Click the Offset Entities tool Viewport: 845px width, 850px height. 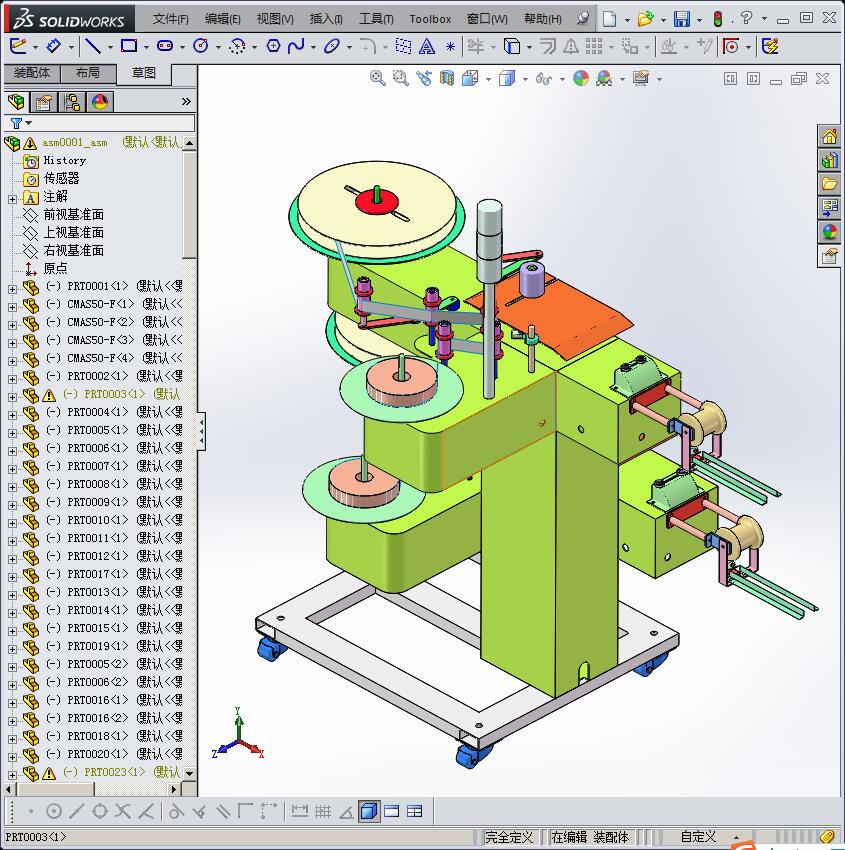coord(548,46)
